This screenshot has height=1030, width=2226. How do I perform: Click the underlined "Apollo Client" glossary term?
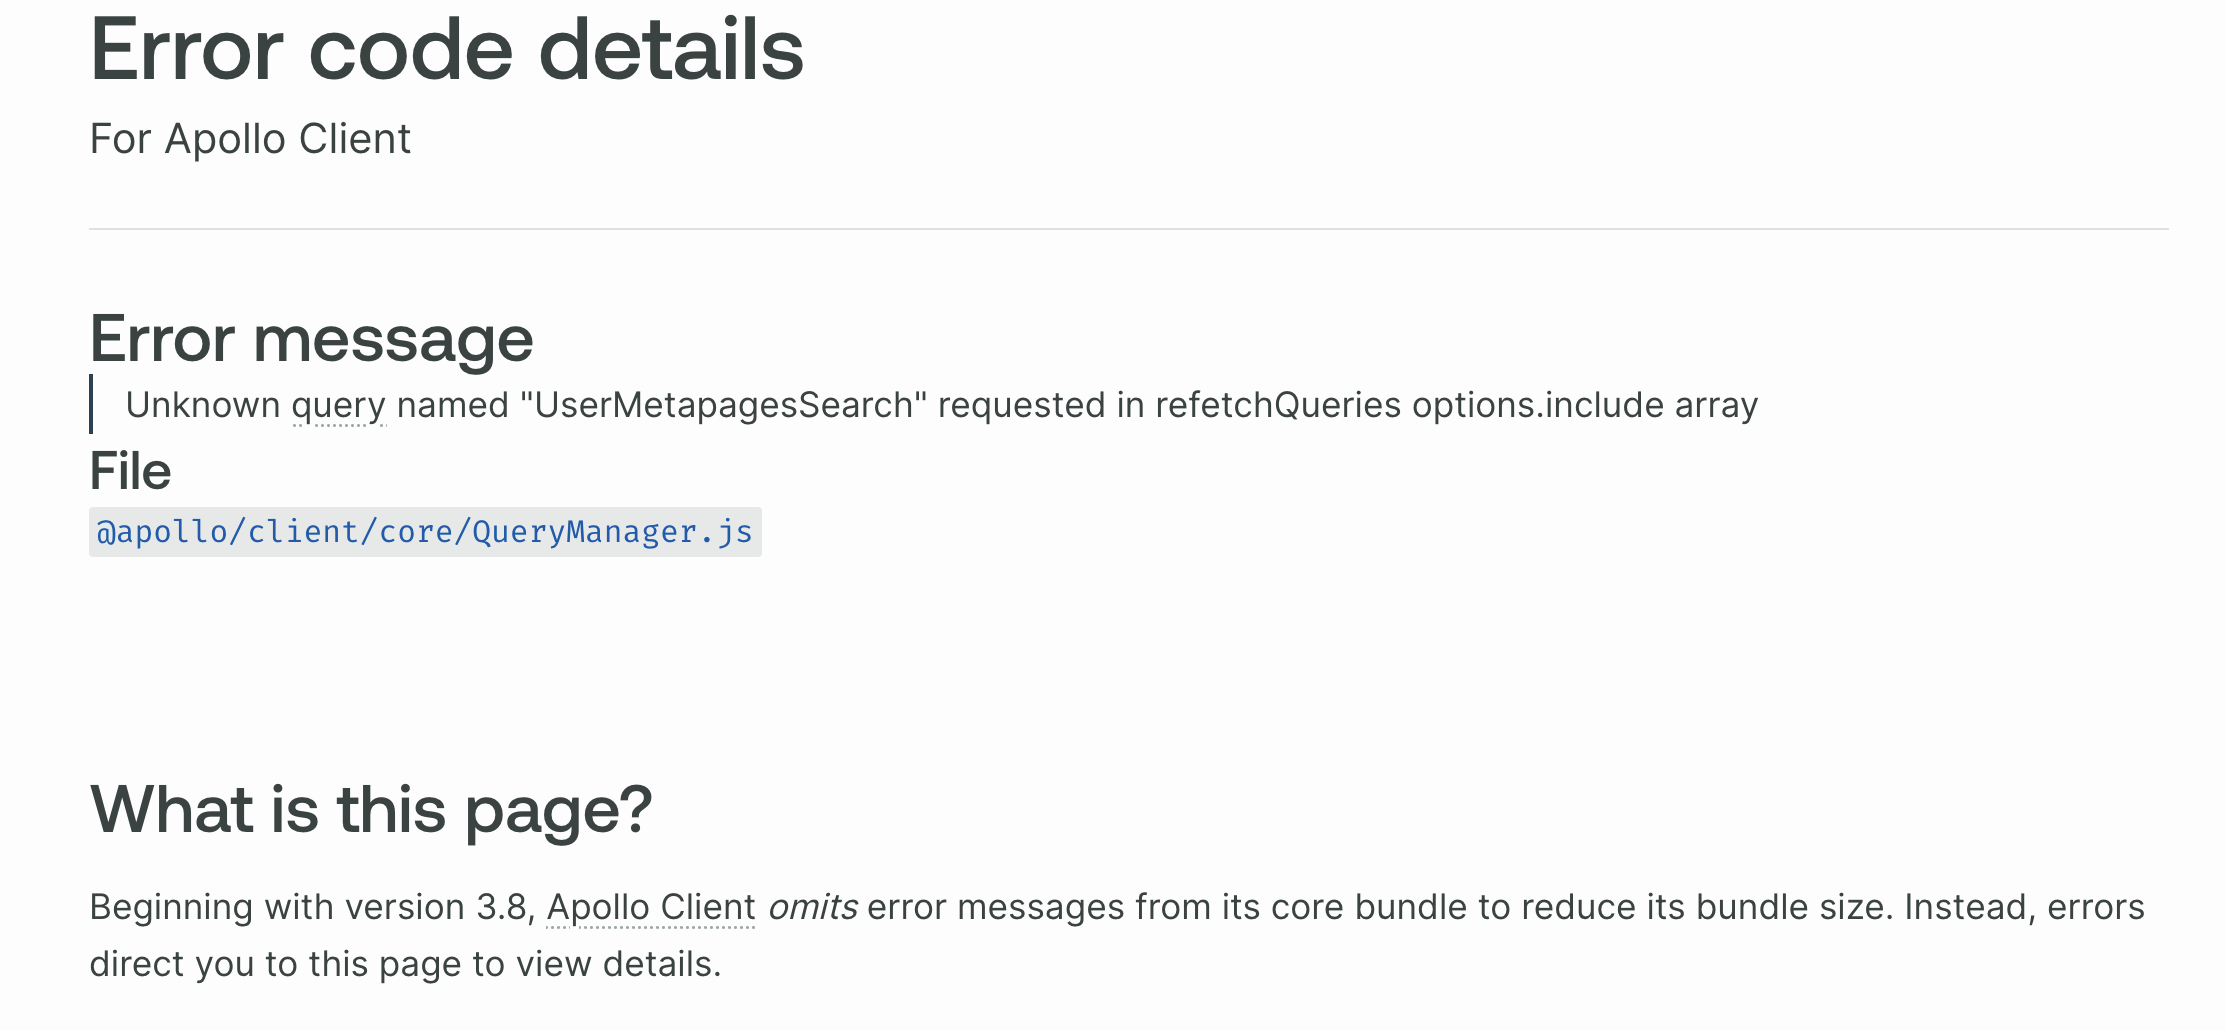[650, 908]
